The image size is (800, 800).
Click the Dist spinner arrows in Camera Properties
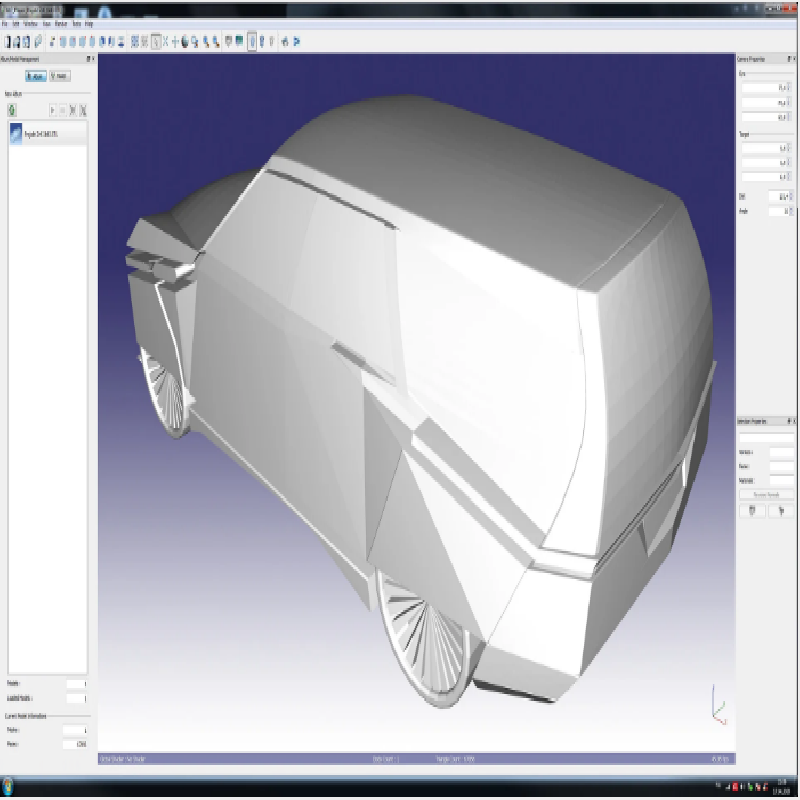click(789, 197)
